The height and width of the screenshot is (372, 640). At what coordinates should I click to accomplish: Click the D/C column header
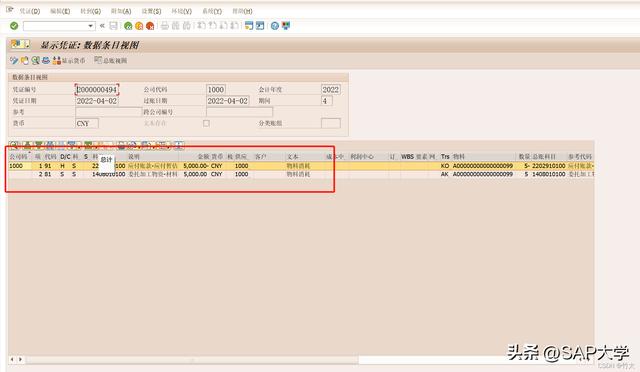click(x=65, y=156)
